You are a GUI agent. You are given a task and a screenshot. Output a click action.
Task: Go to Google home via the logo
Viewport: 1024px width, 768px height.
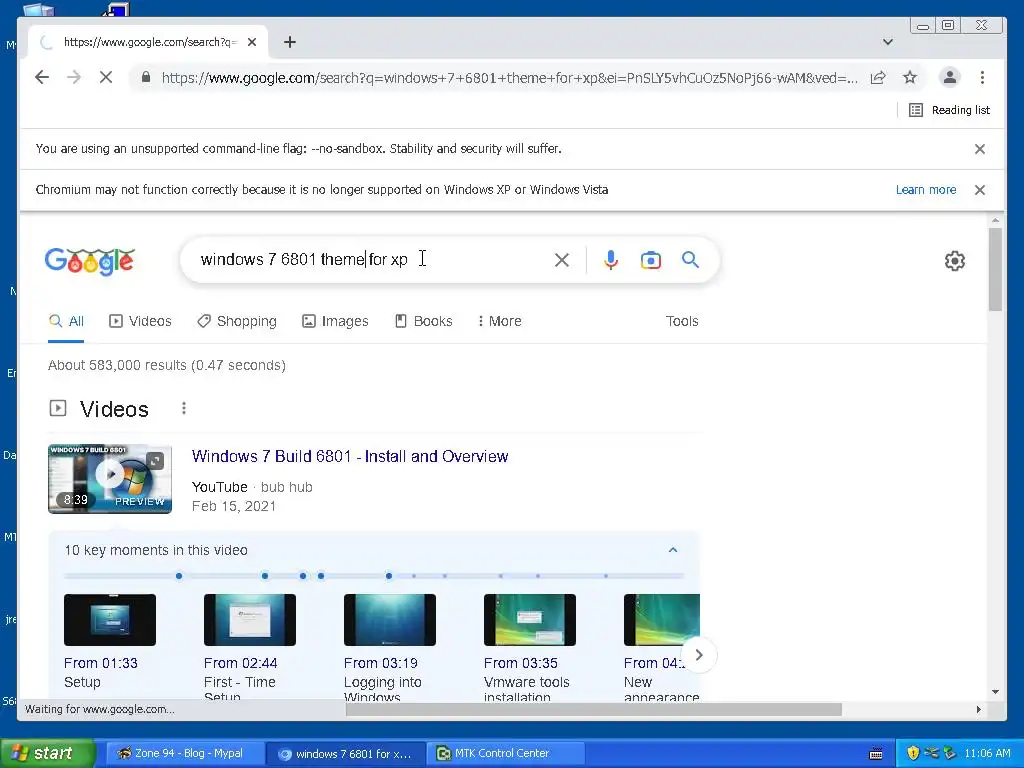(x=90, y=261)
